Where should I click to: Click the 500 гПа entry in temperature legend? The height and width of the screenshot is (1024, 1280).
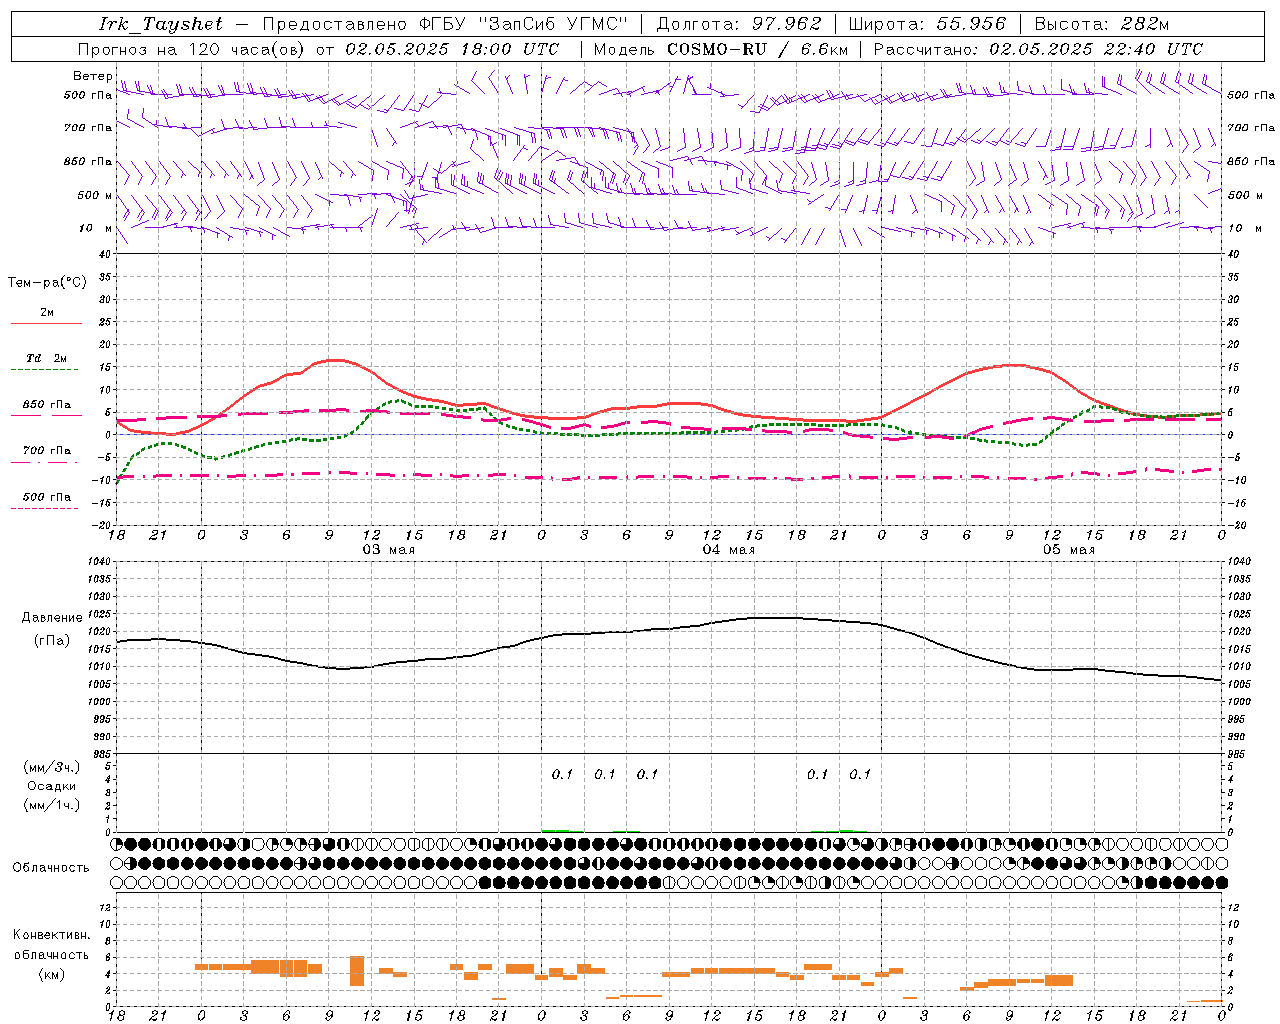point(47,497)
